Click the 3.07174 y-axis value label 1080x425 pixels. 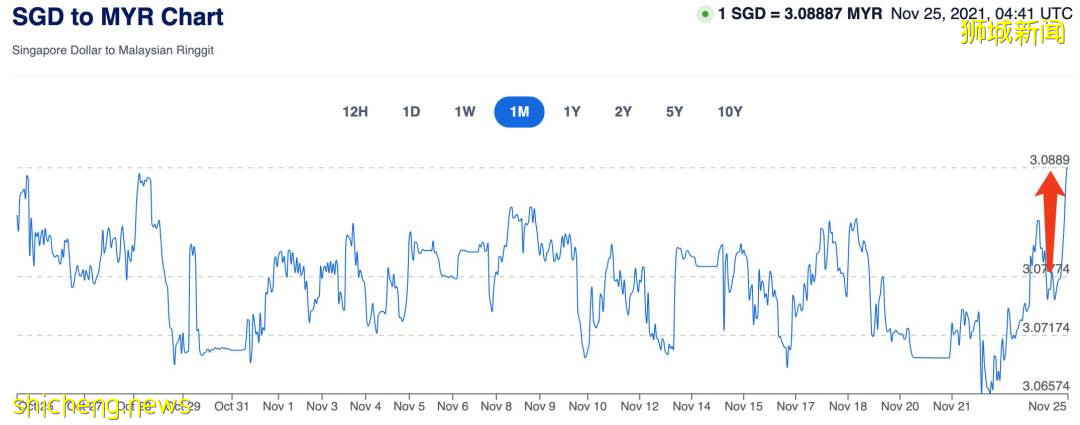click(1046, 327)
